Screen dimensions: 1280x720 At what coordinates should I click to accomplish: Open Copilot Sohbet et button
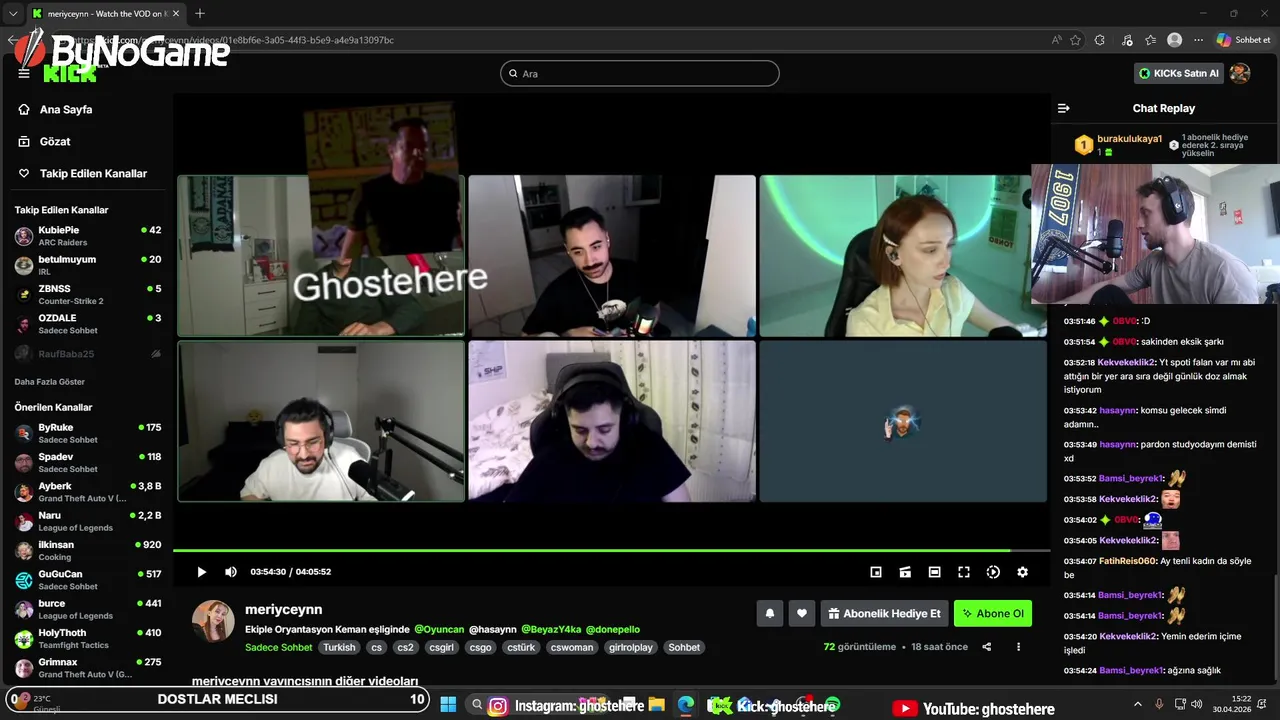pos(1244,40)
